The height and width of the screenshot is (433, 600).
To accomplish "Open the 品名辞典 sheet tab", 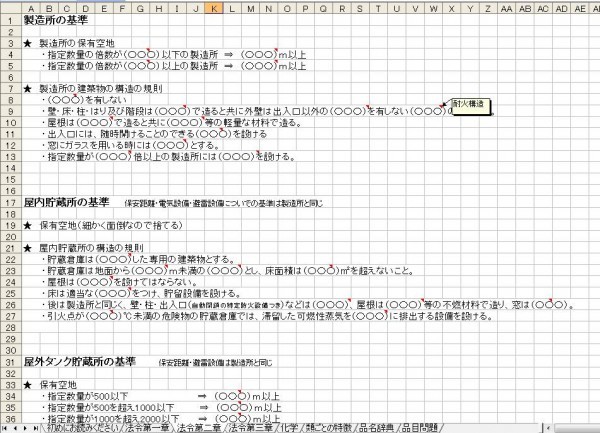I will (x=377, y=428).
